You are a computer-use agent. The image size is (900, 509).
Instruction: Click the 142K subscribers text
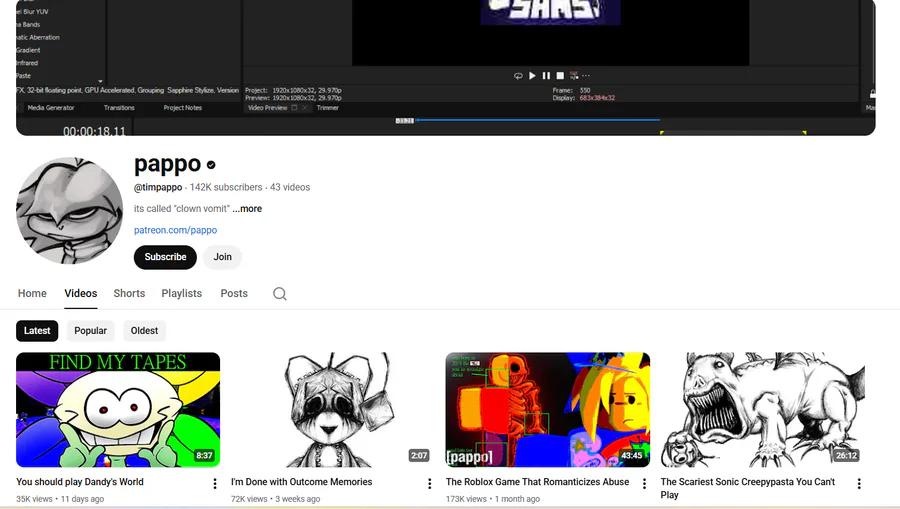(226, 188)
